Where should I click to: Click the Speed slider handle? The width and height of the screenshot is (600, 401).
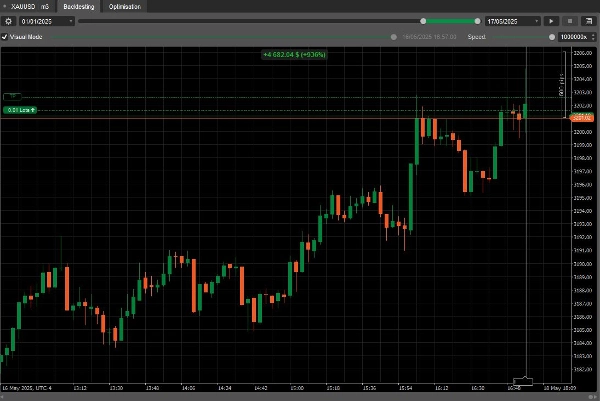[x=552, y=37]
